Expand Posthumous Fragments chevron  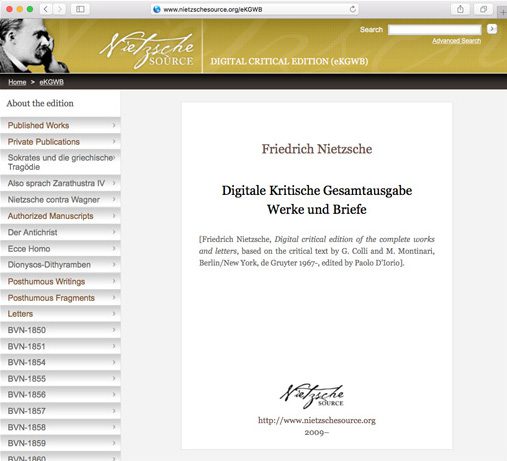(x=114, y=298)
